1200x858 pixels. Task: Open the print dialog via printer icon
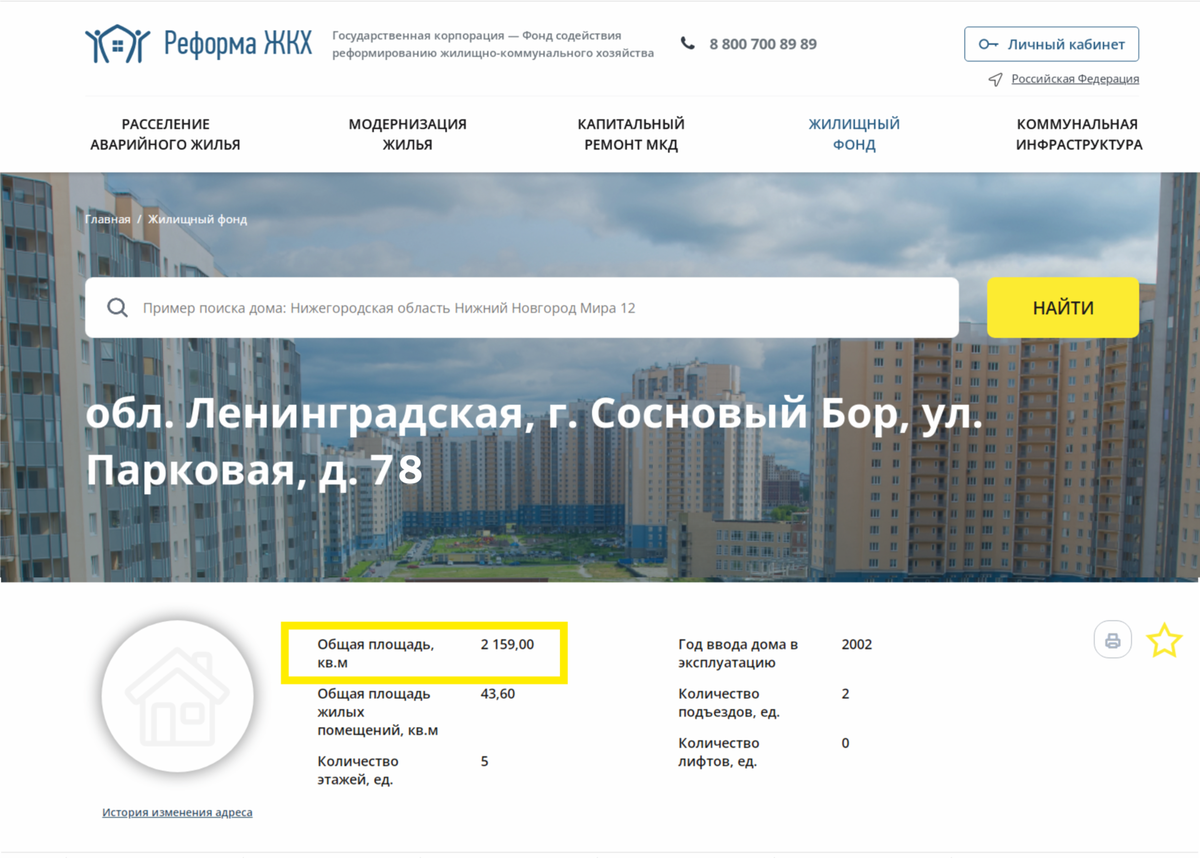(x=1111, y=640)
